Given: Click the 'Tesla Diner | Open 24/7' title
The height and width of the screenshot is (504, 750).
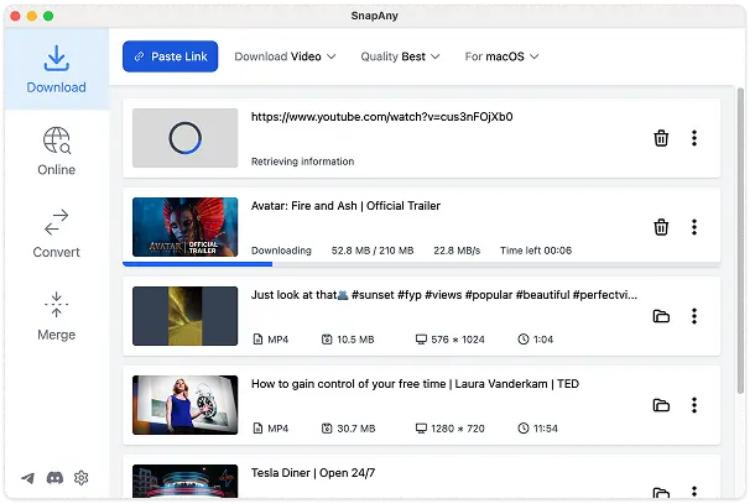Looking at the screenshot, I should [313, 472].
